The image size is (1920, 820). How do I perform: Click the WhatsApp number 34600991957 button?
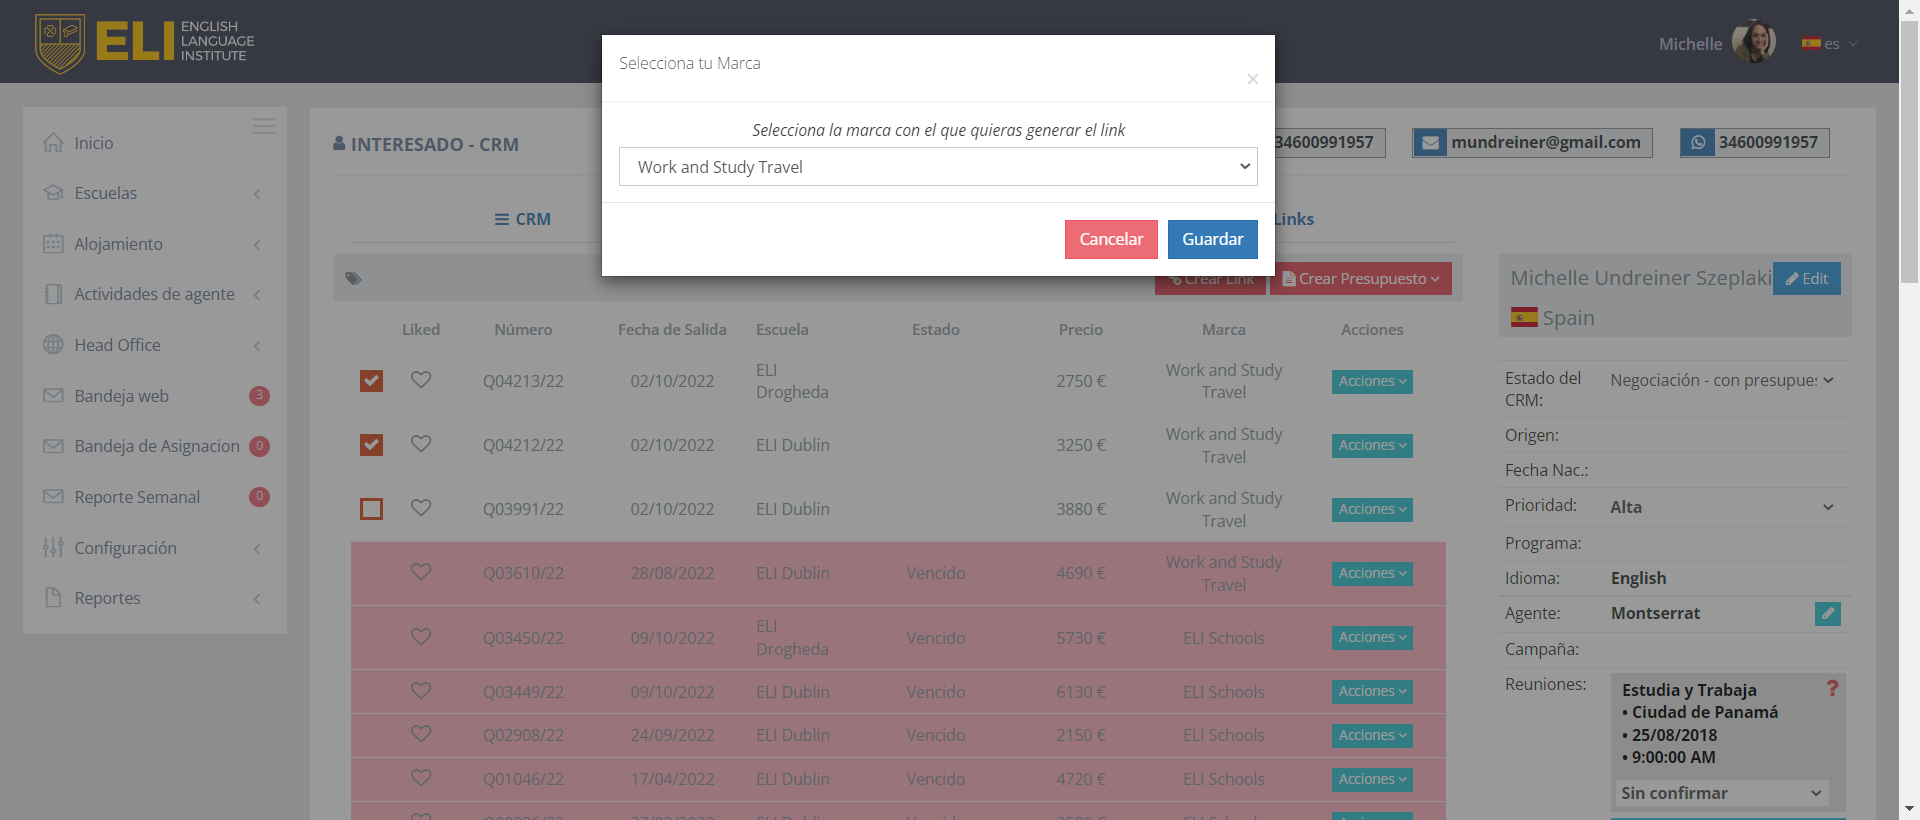pyautogui.click(x=1754, y=143)
